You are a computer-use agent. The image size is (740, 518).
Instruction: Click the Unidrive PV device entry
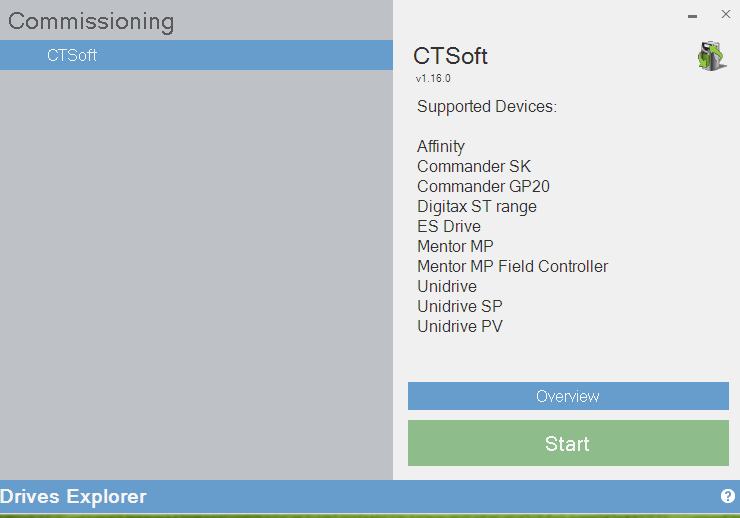pyautogui.click(x=460, y=326)
